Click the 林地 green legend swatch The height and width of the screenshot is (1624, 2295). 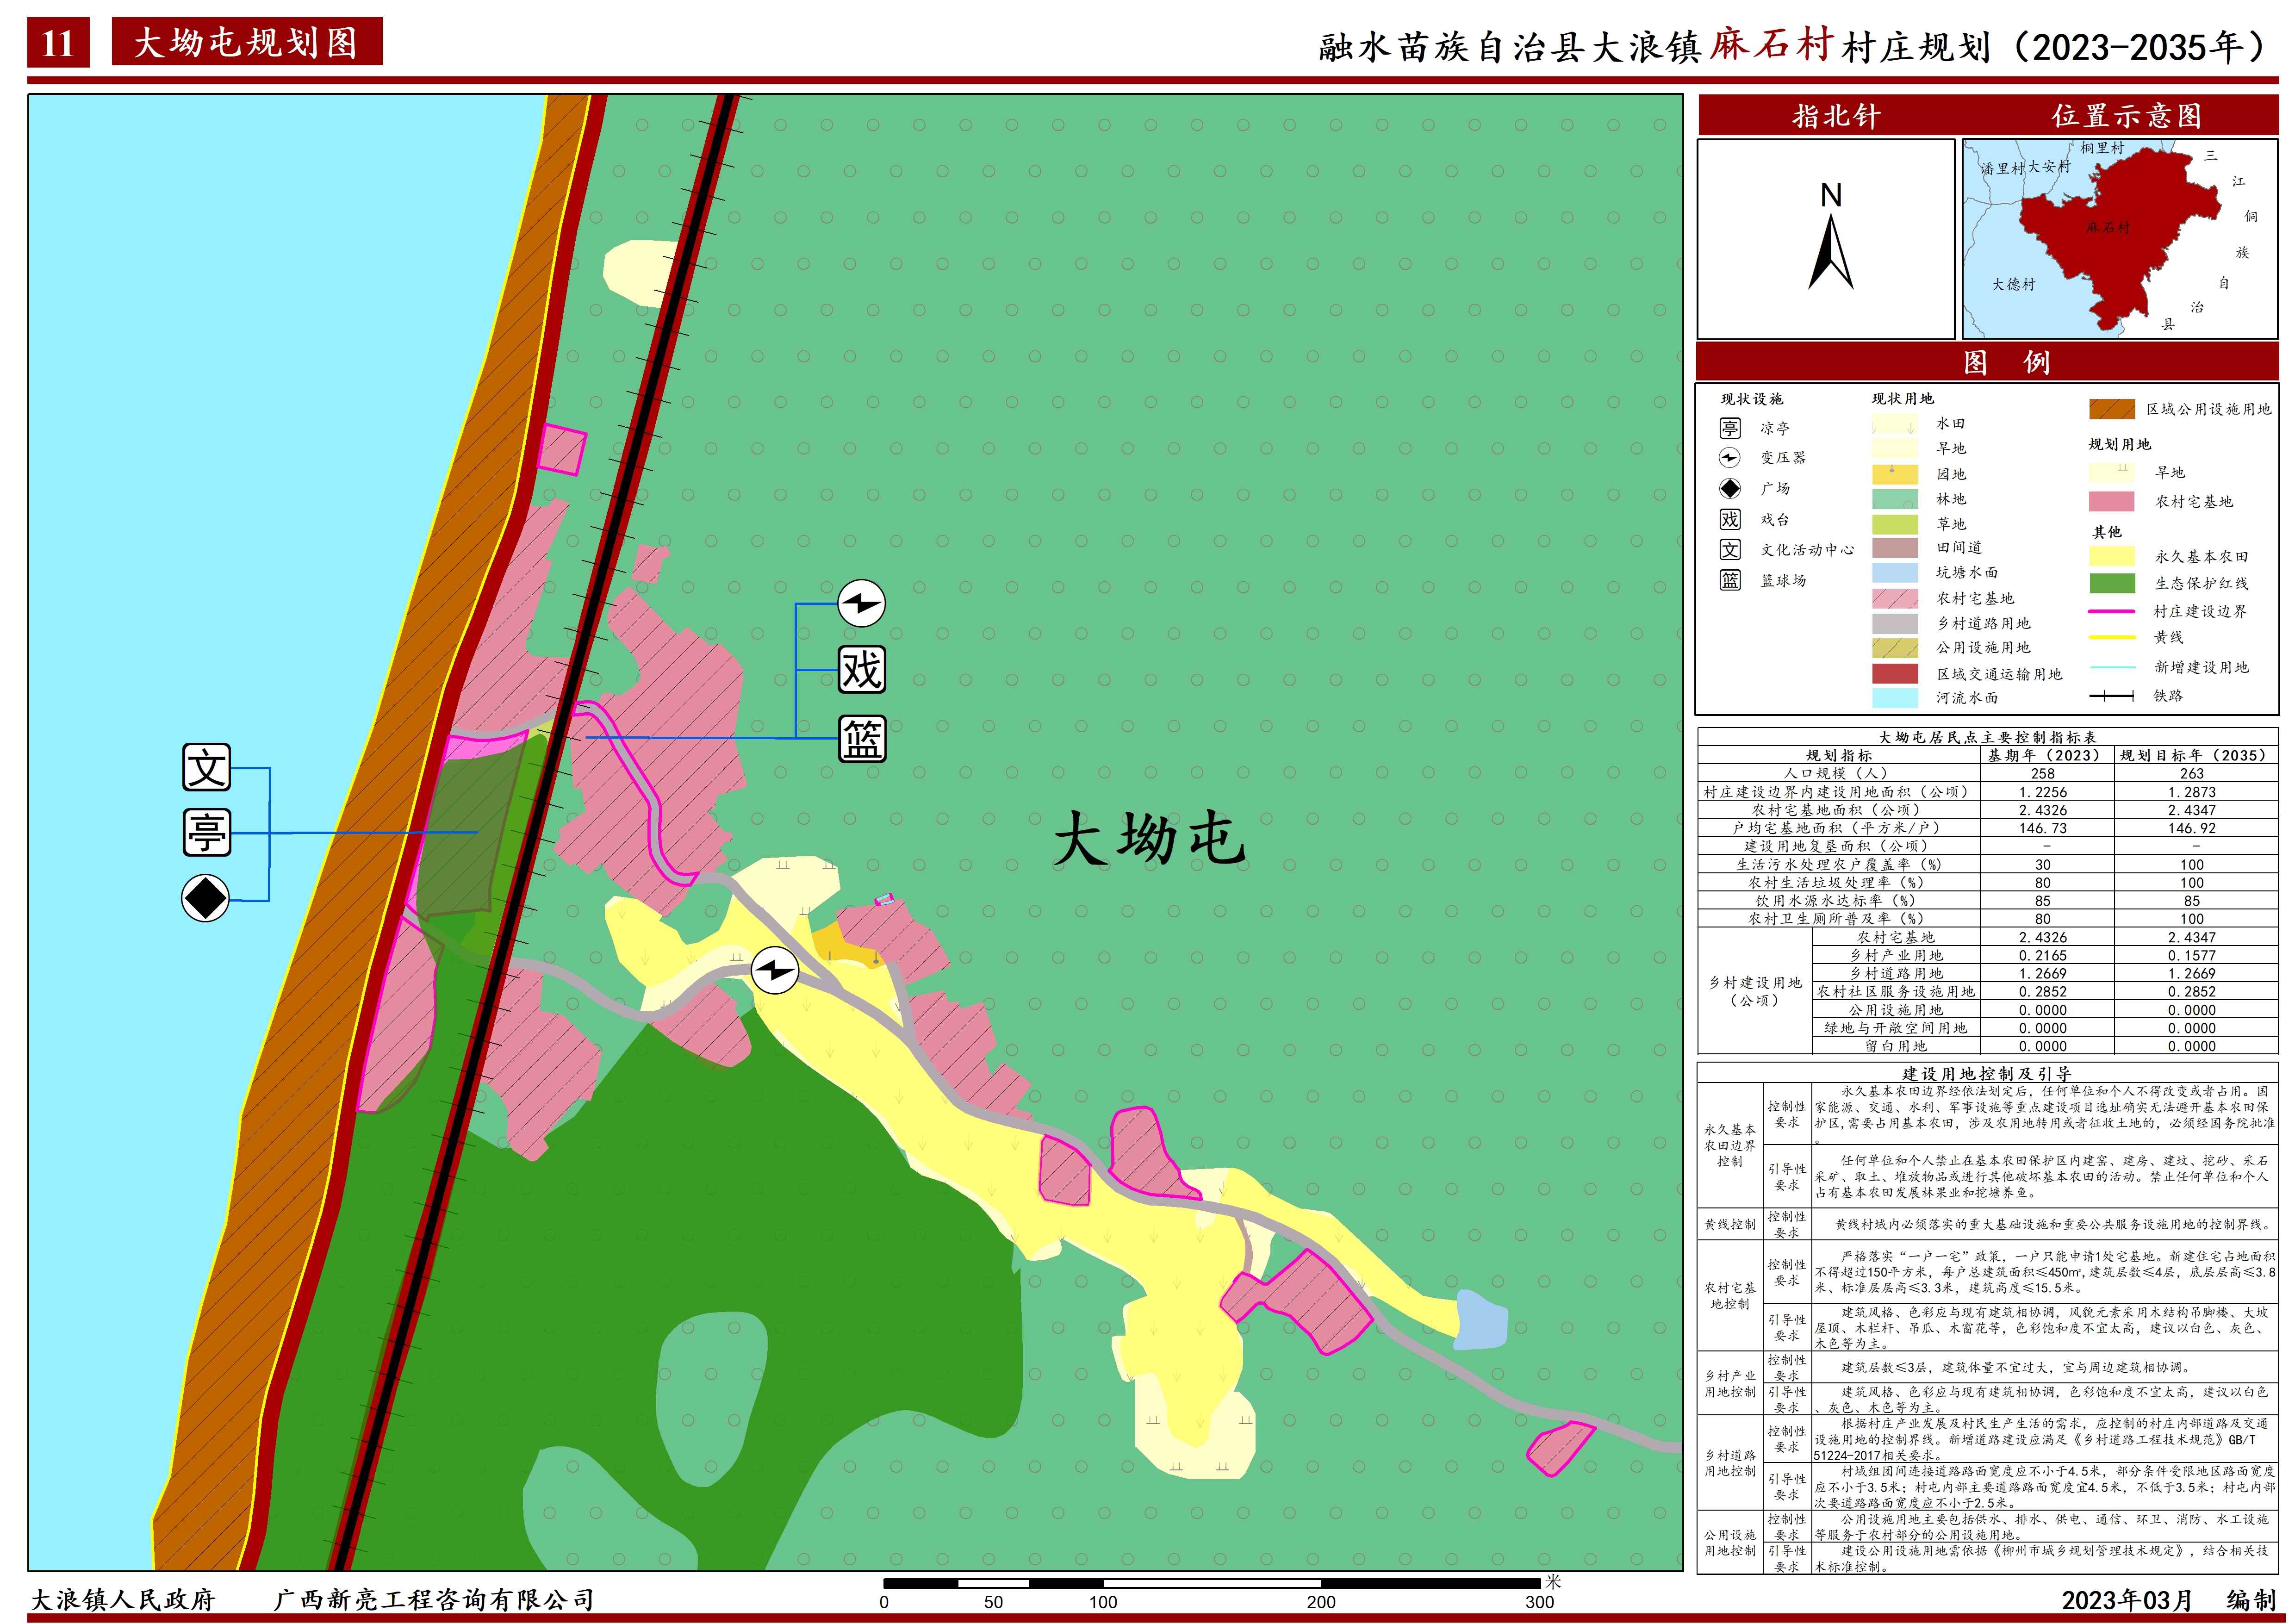pos(1894,499)
